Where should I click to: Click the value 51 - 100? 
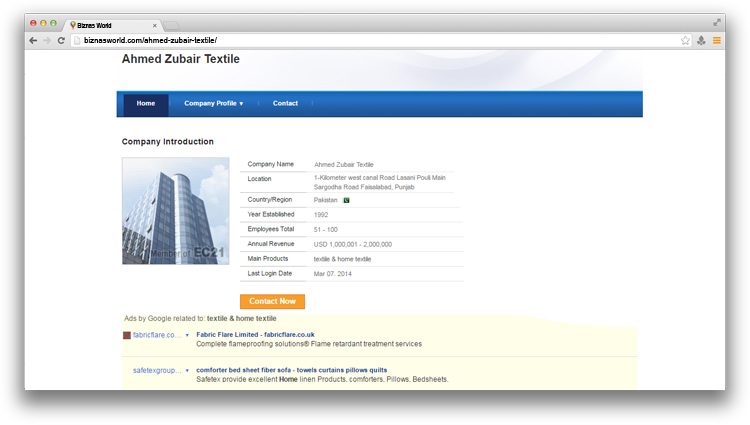click(326, 230)
